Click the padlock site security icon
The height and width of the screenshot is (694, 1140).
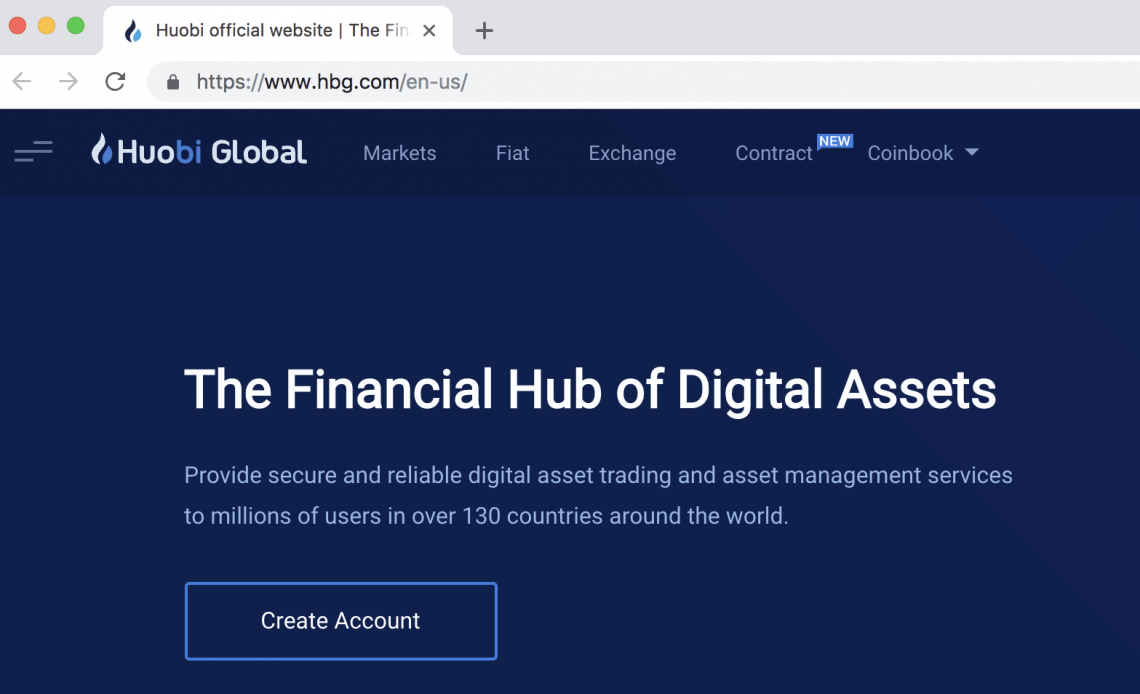pos(173,82)
